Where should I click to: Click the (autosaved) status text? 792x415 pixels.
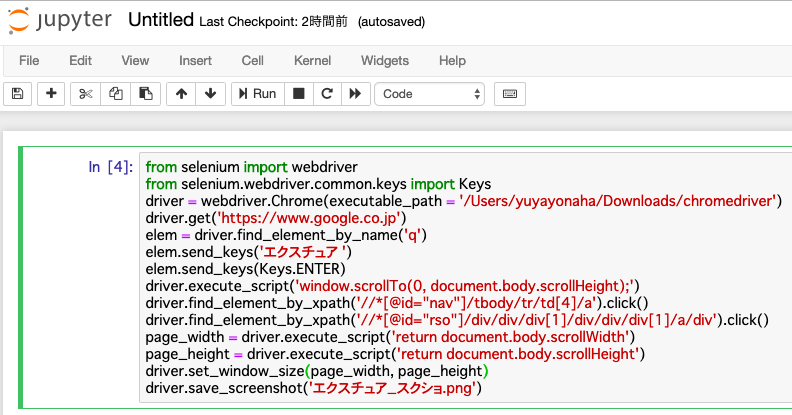[x=391, y=22]
